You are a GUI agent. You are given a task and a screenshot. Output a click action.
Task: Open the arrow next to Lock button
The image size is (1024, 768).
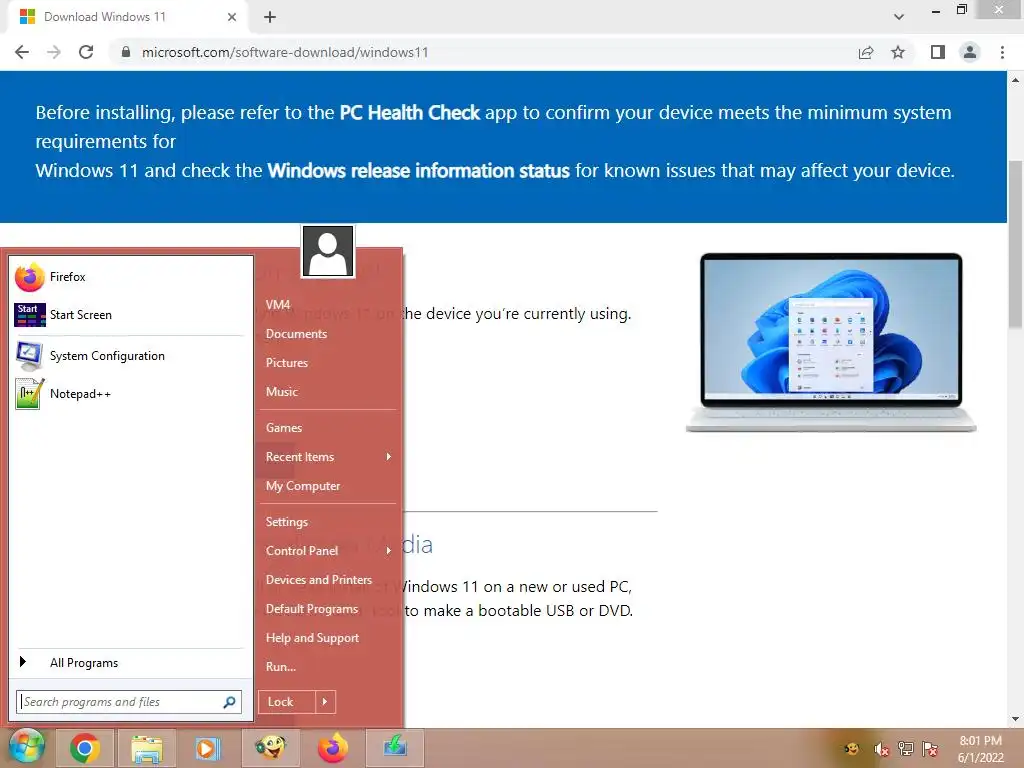(x=325, y=702)
